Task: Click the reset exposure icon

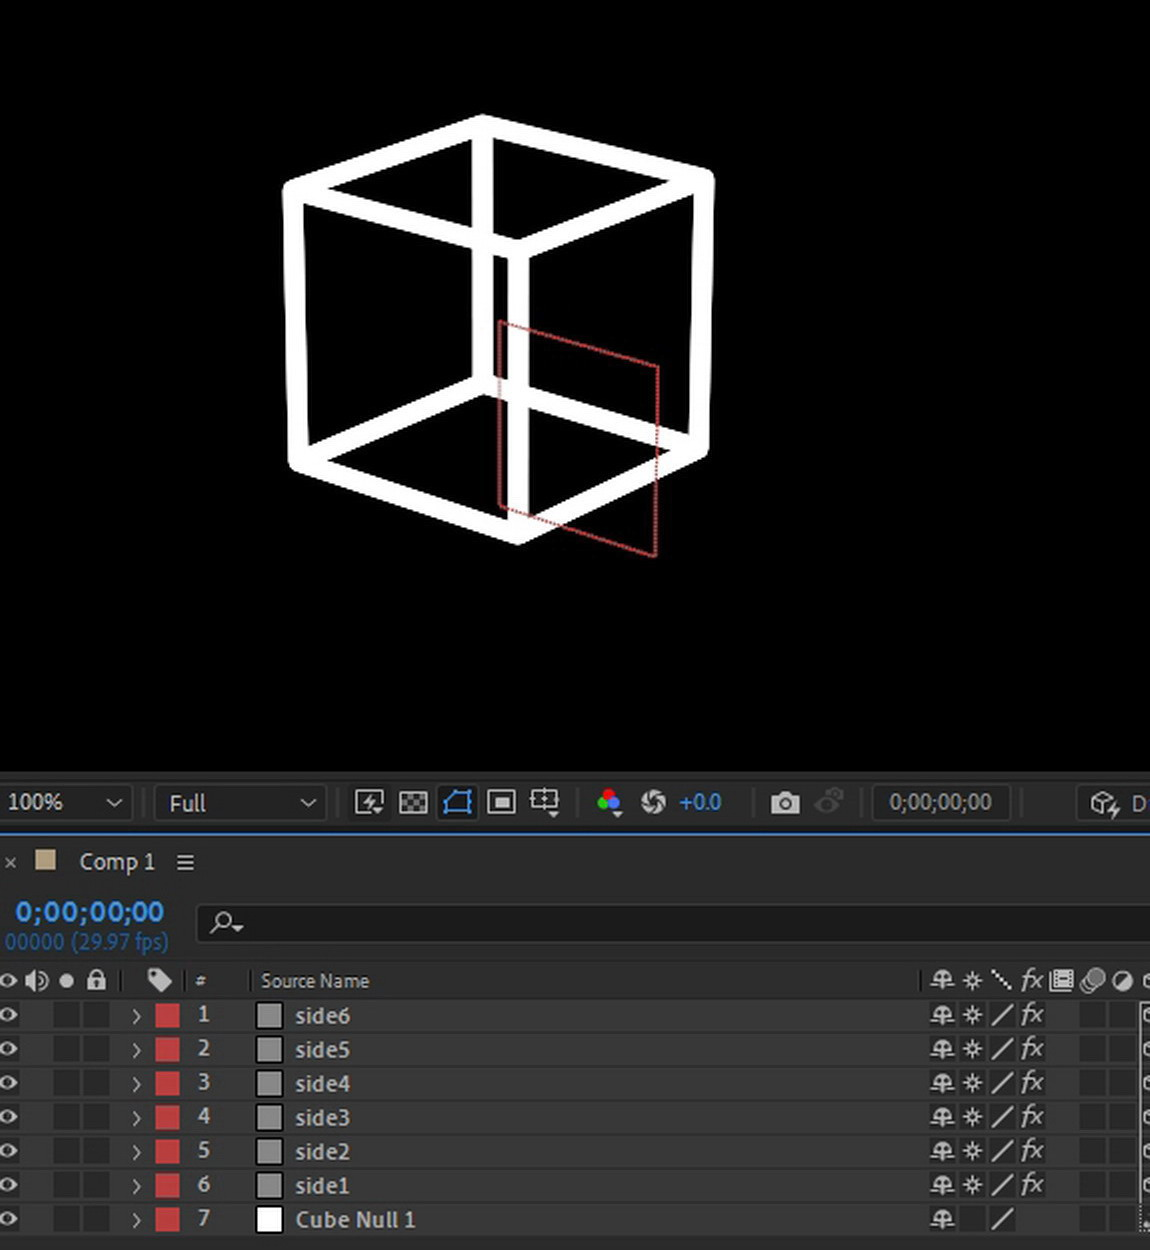Action: tap(653, 802)
